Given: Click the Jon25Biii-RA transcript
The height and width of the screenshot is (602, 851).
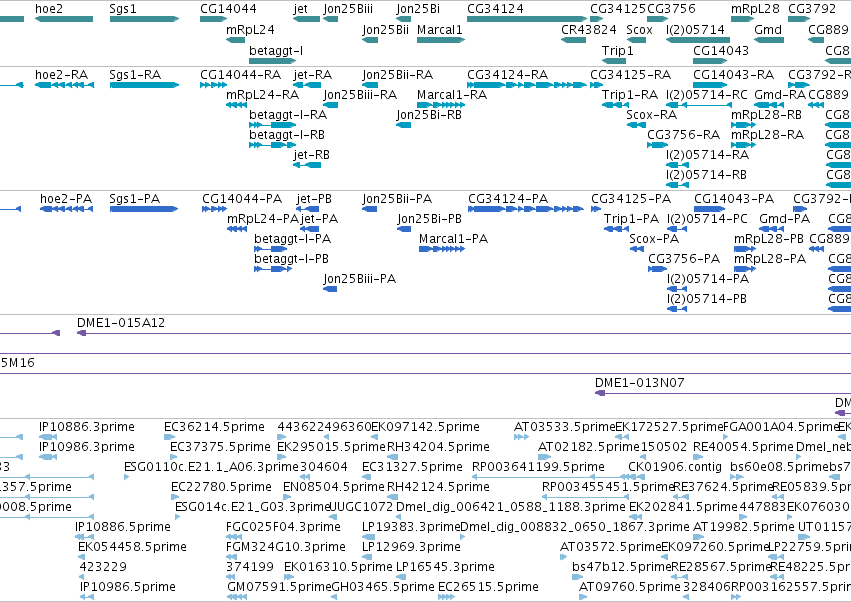Looking at the screenshot, I should pos(331,105).
